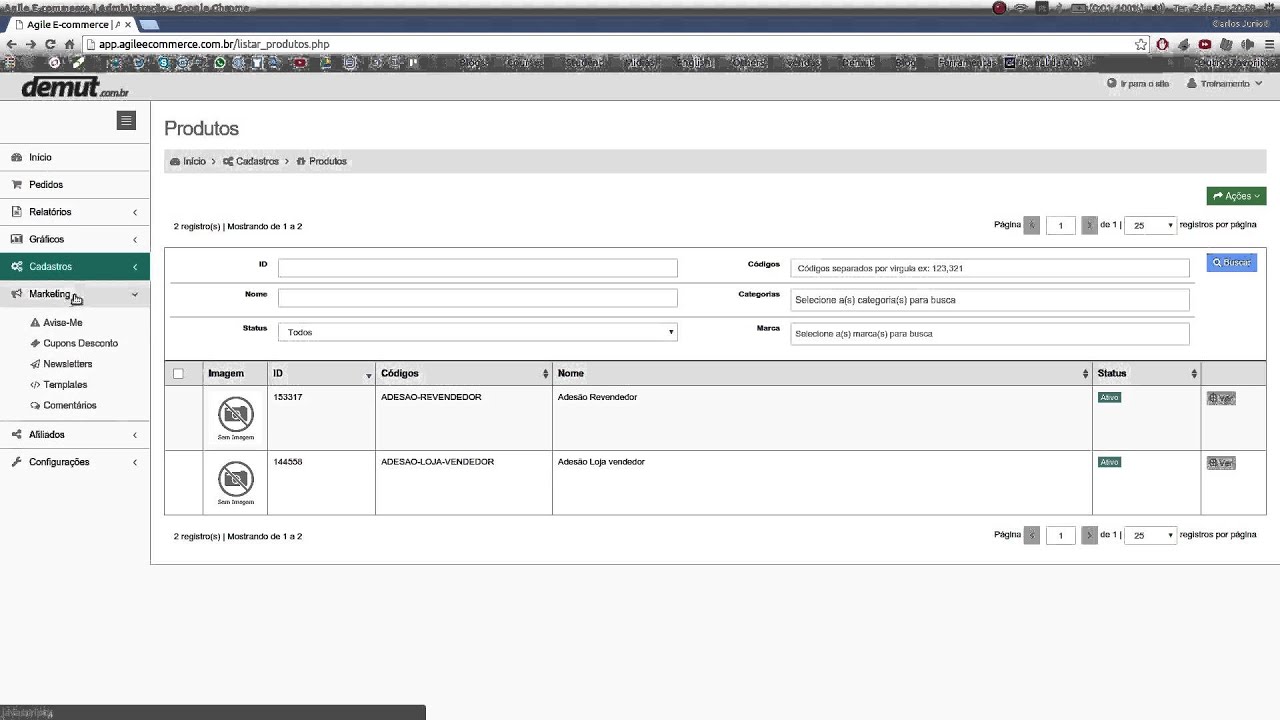Open the Marca selection field
The image size is (1280, 720).
pyautogui.click(x=990, y=333)
